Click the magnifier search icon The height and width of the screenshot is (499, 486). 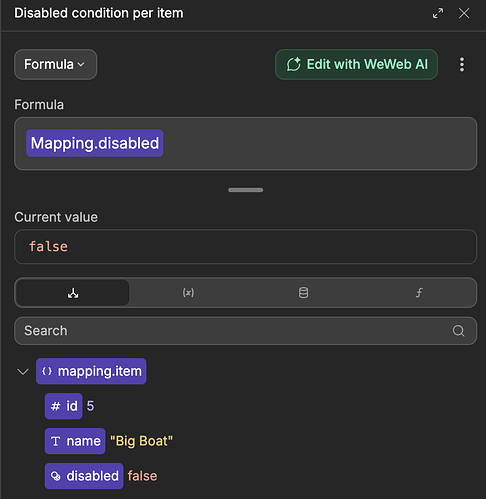(458, 331)
